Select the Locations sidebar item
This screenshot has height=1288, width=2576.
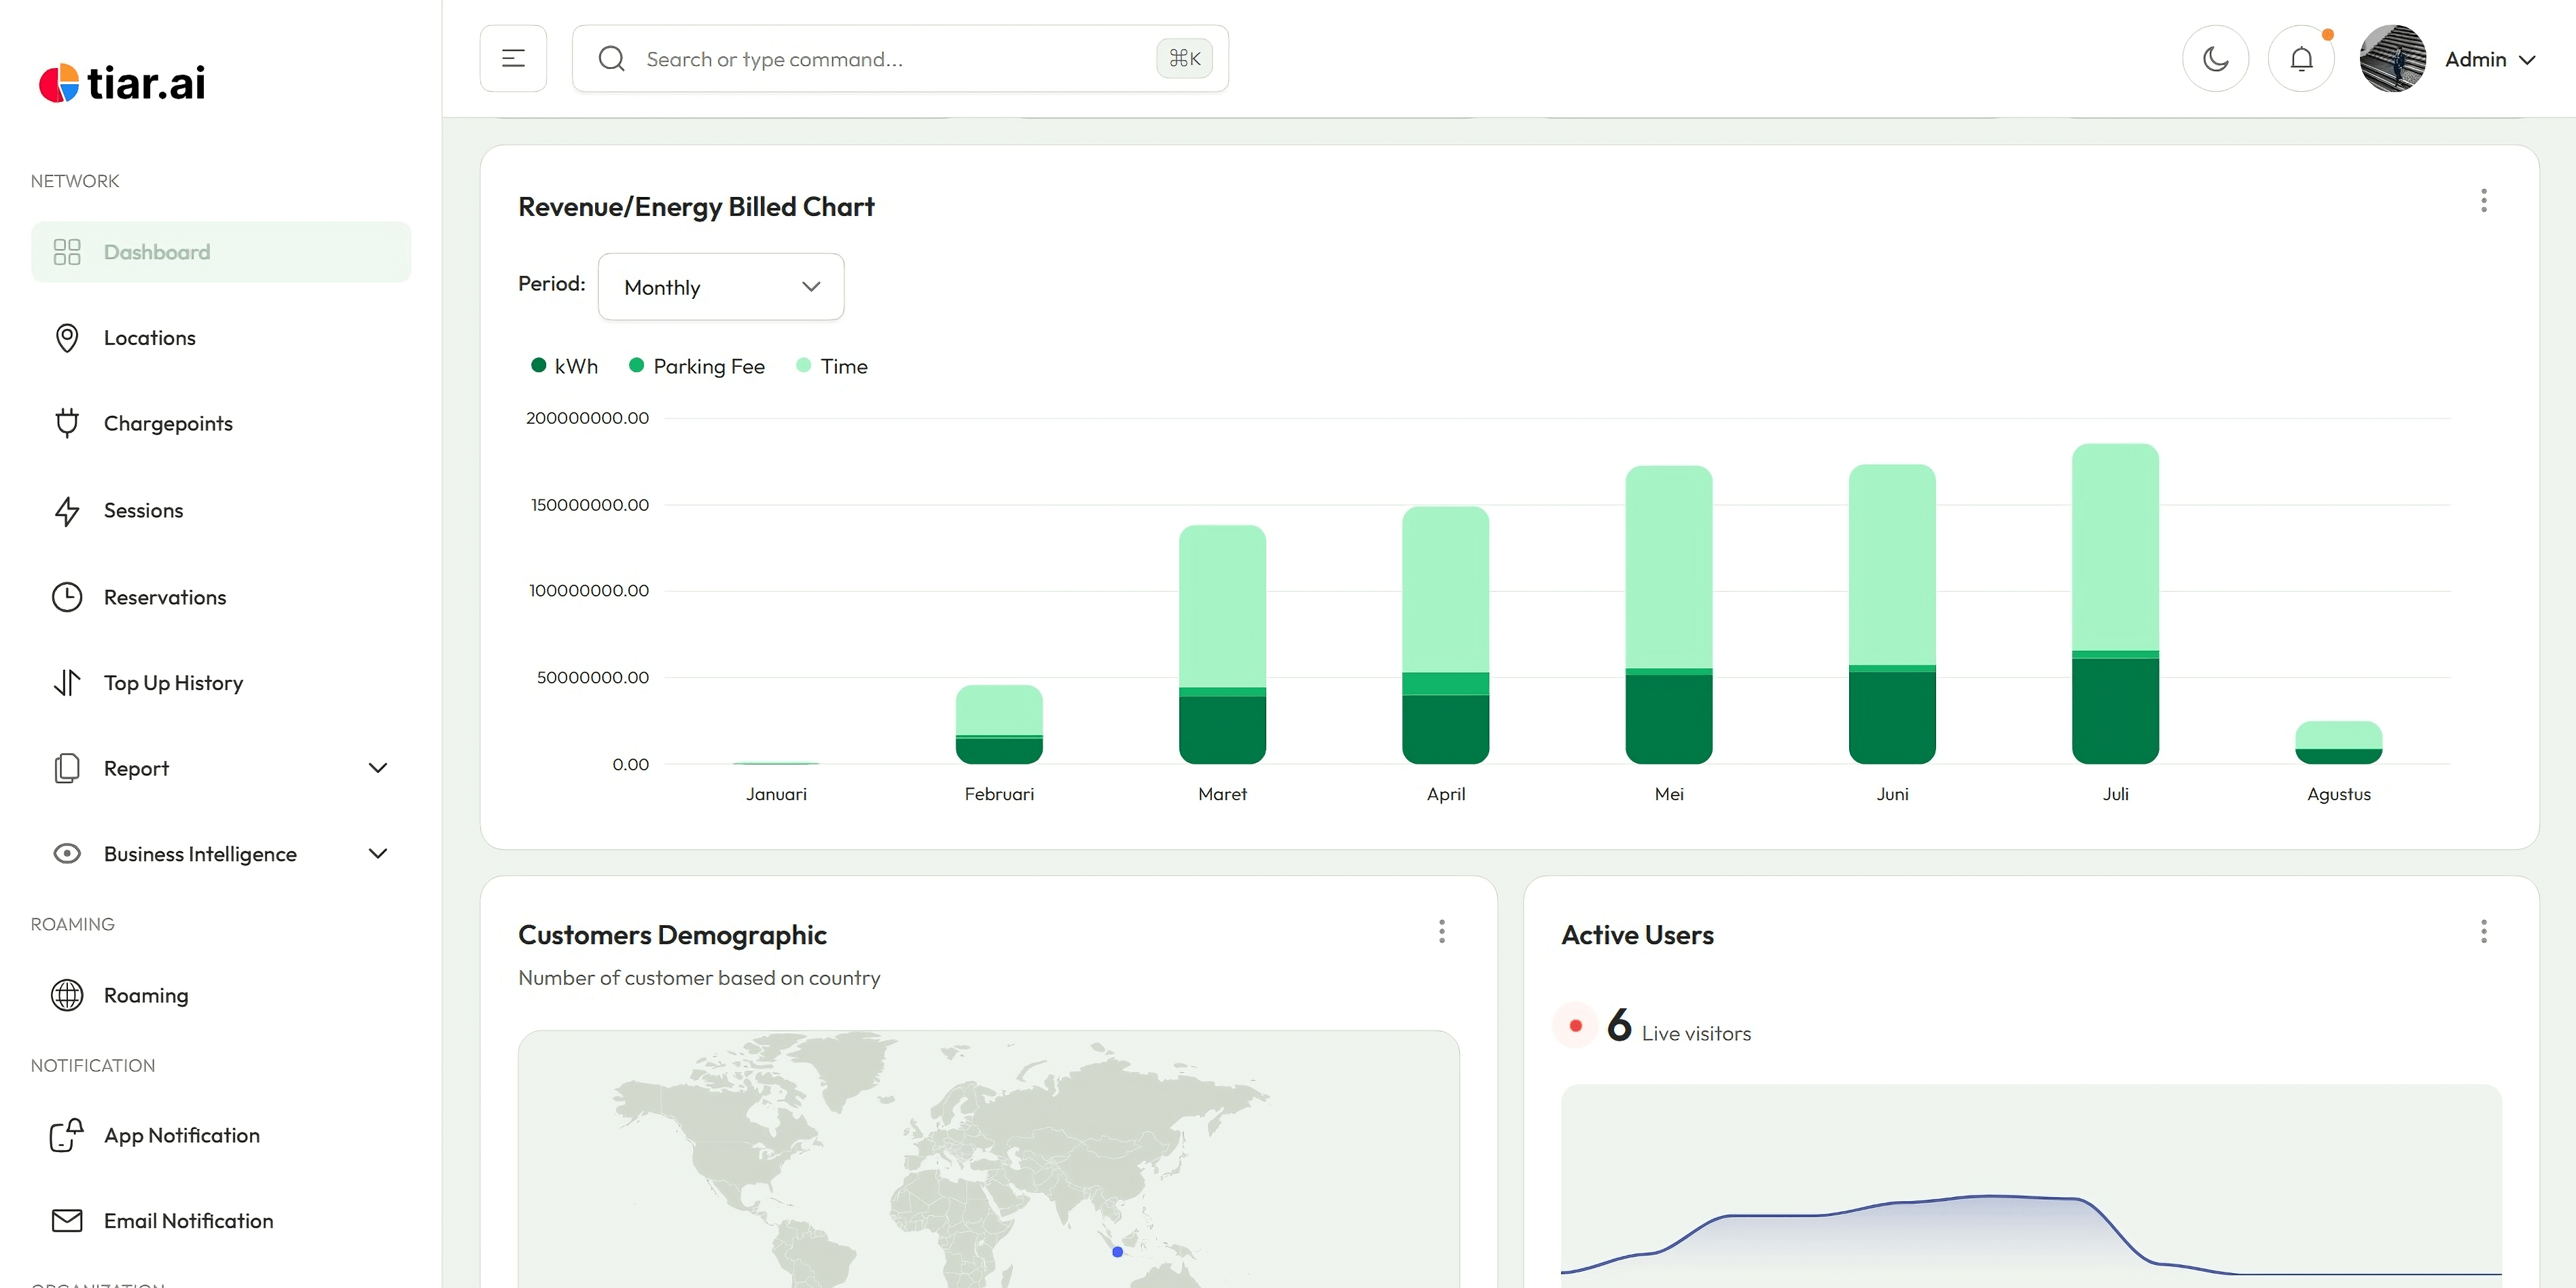pyautogui.click(x=150, y=337)
